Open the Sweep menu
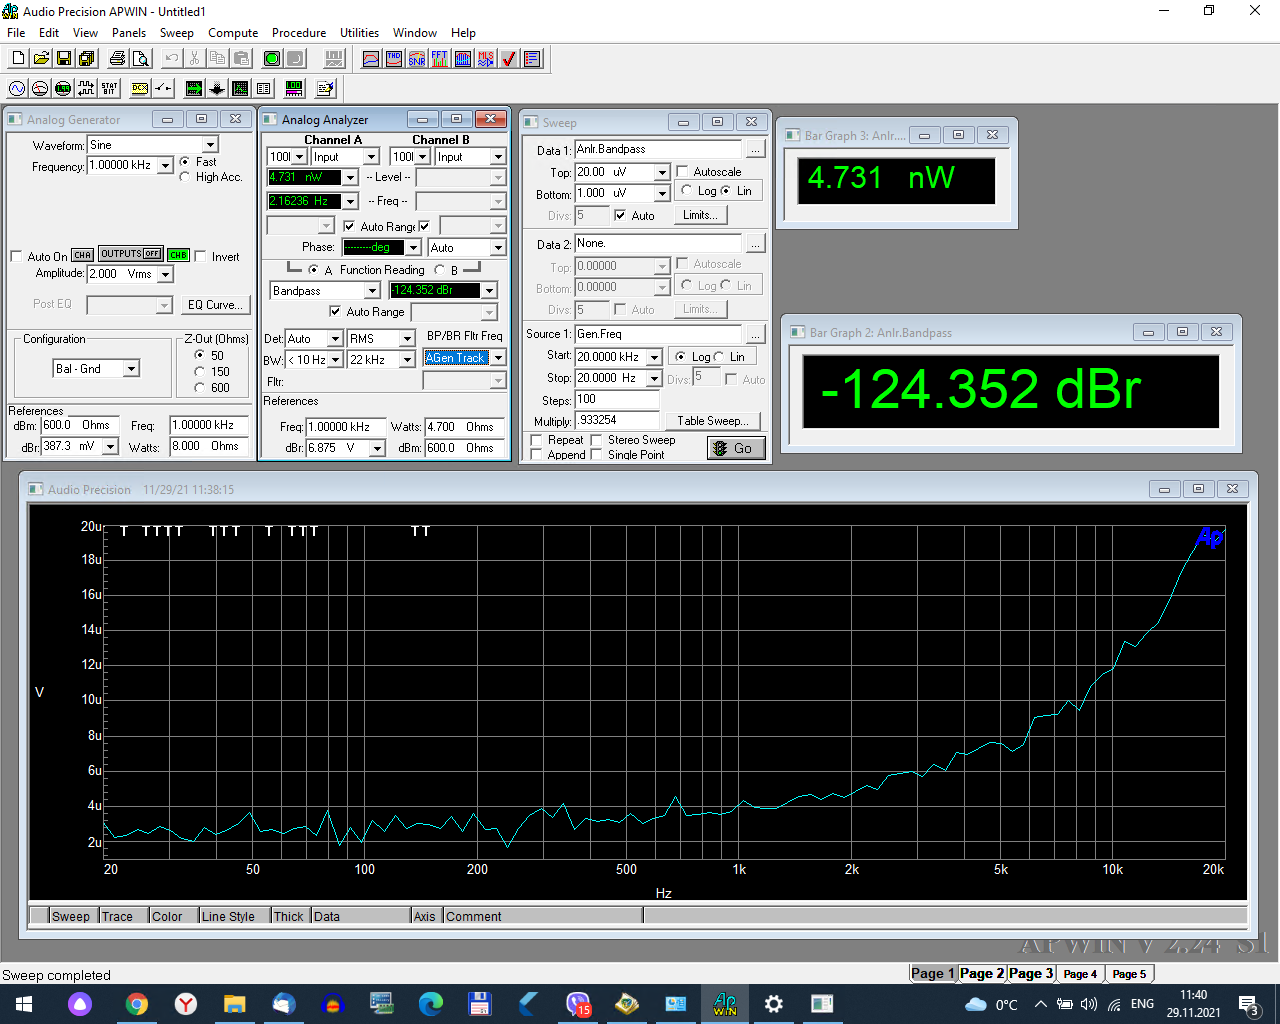This screenshot has height=1024, width=1280. point(176,32)
